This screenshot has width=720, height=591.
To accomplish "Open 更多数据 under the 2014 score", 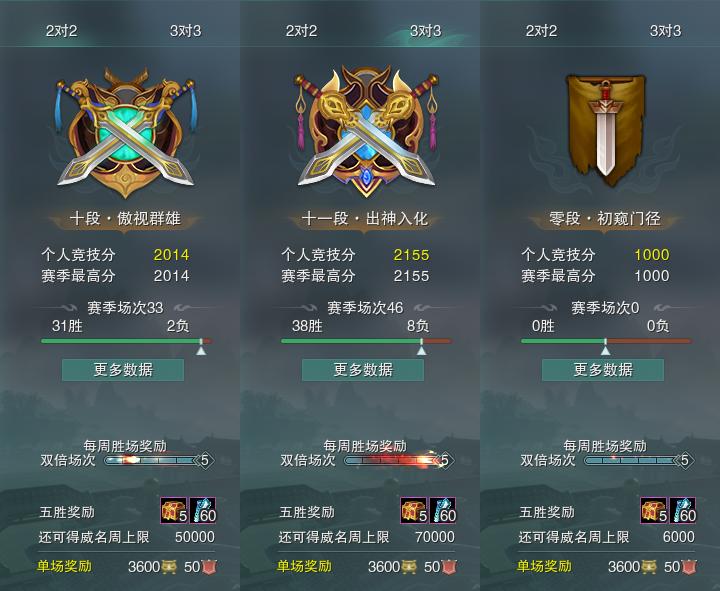I will [x=123, y=370].
